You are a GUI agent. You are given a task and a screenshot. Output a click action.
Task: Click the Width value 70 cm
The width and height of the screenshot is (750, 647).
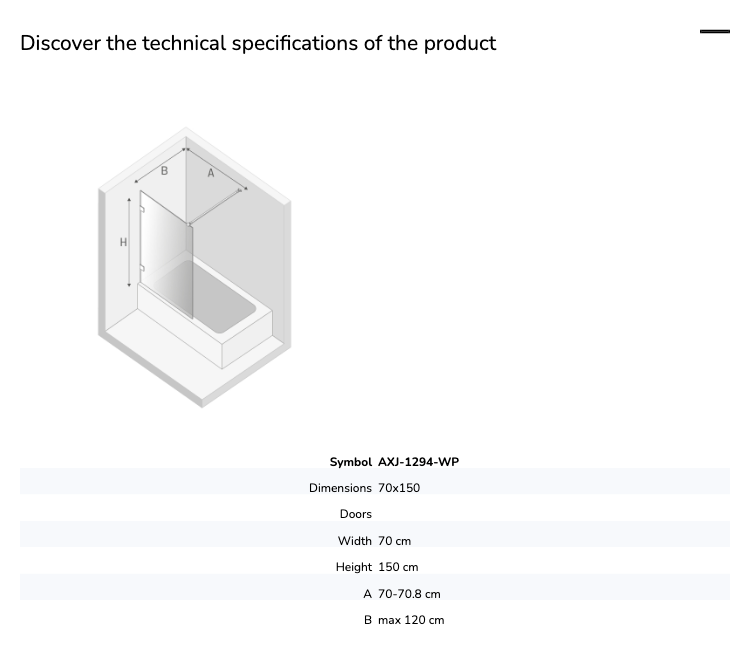[394, 541]
